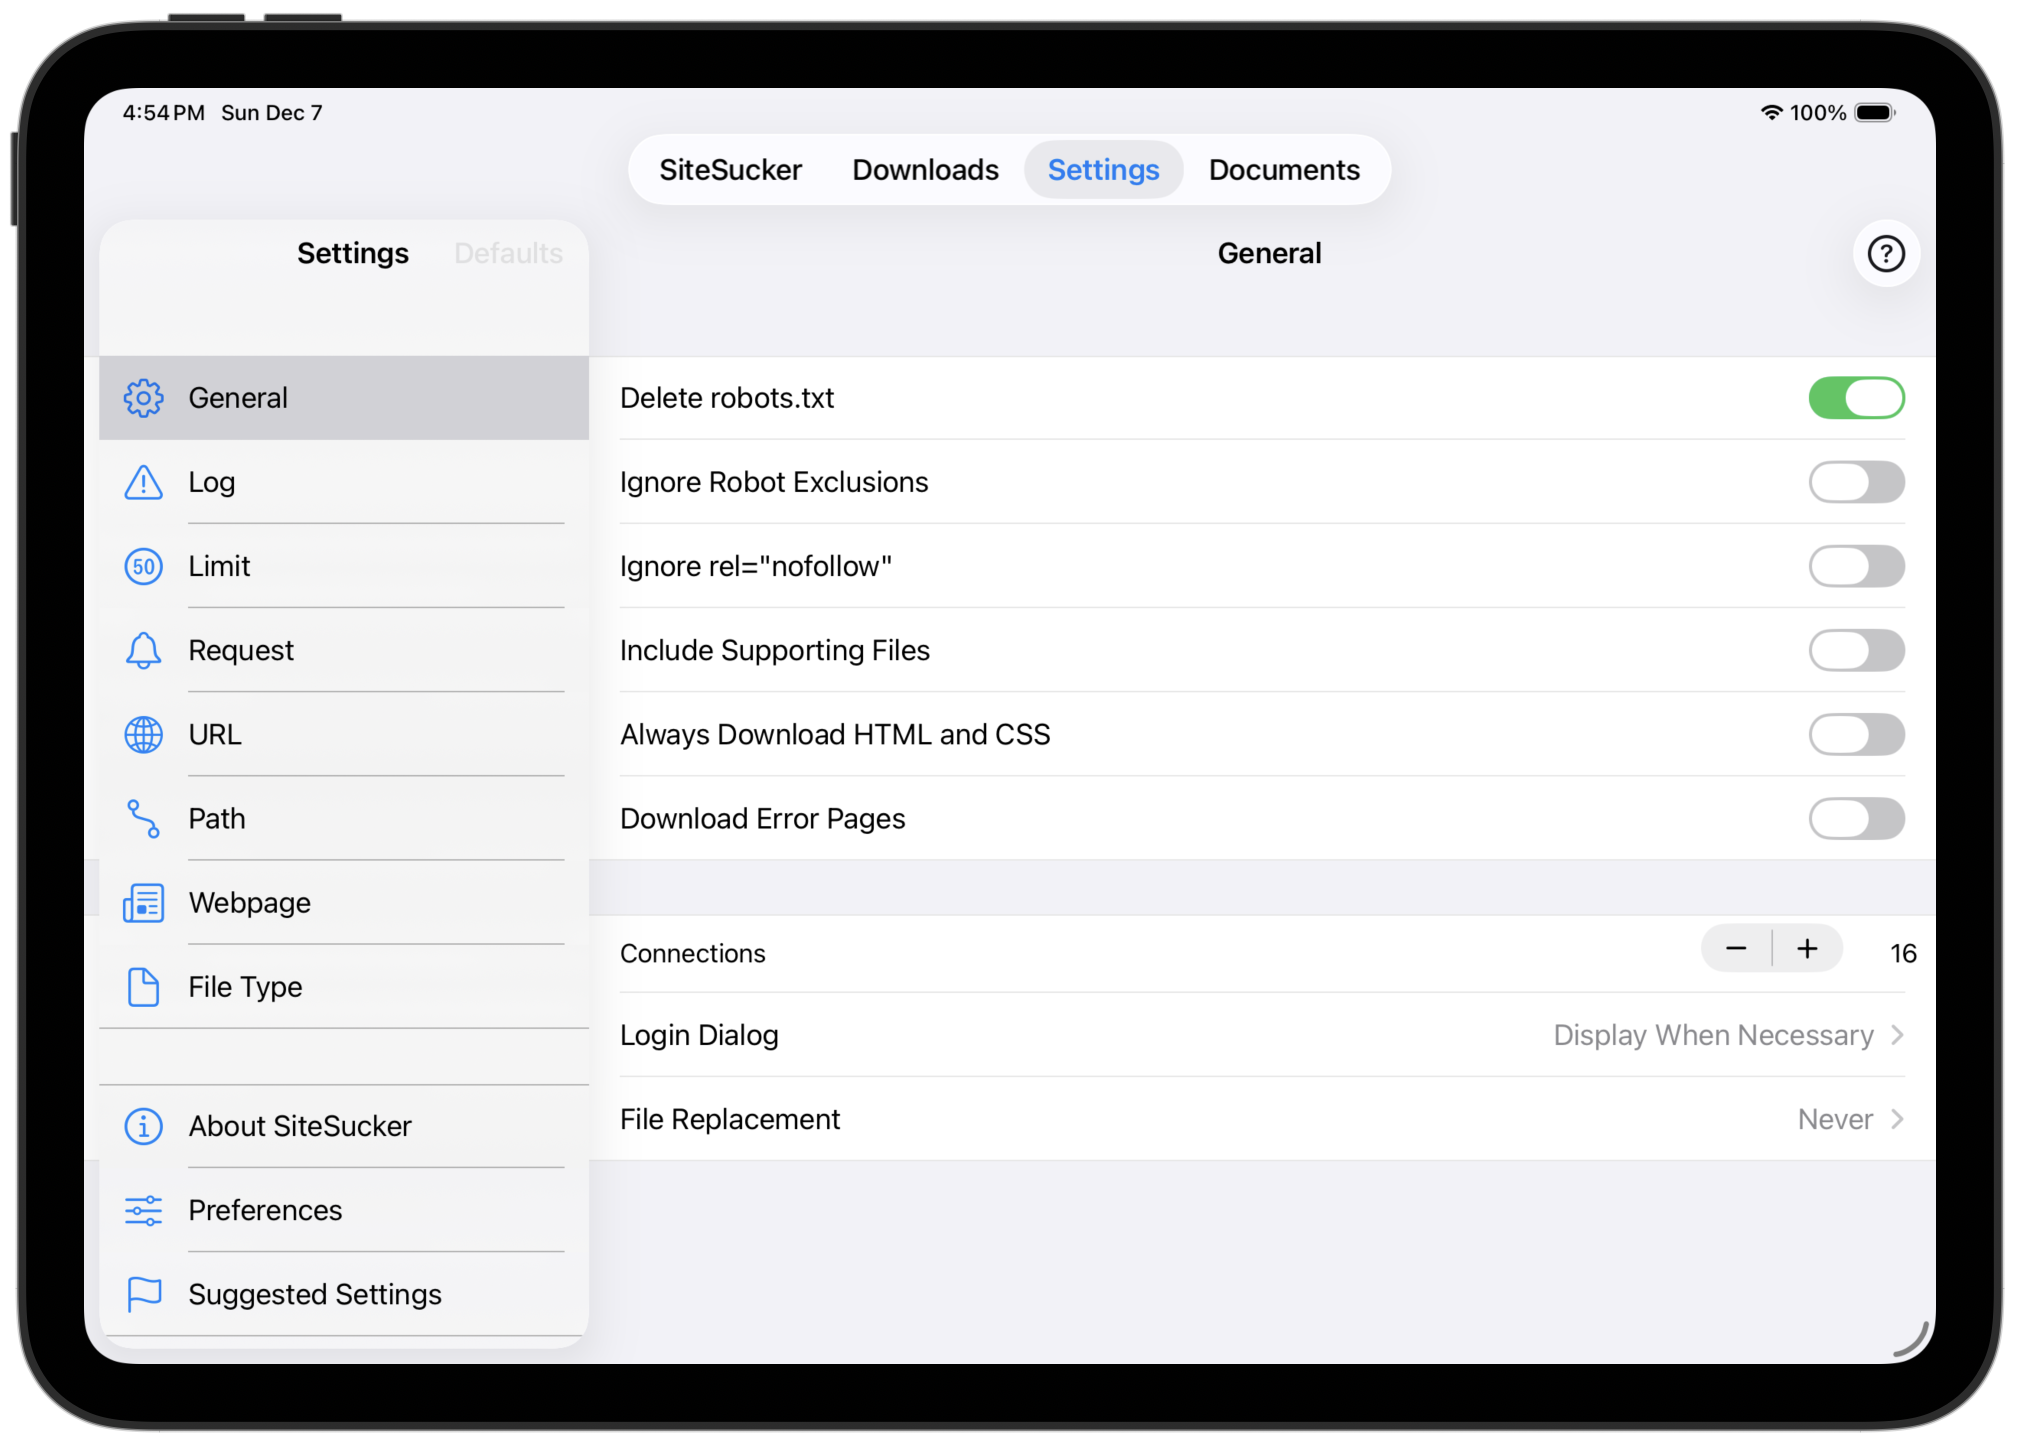This screenshot has width=2020, height=1454.
Task: Open the Limit settings section
Action: tap(344, 566)
